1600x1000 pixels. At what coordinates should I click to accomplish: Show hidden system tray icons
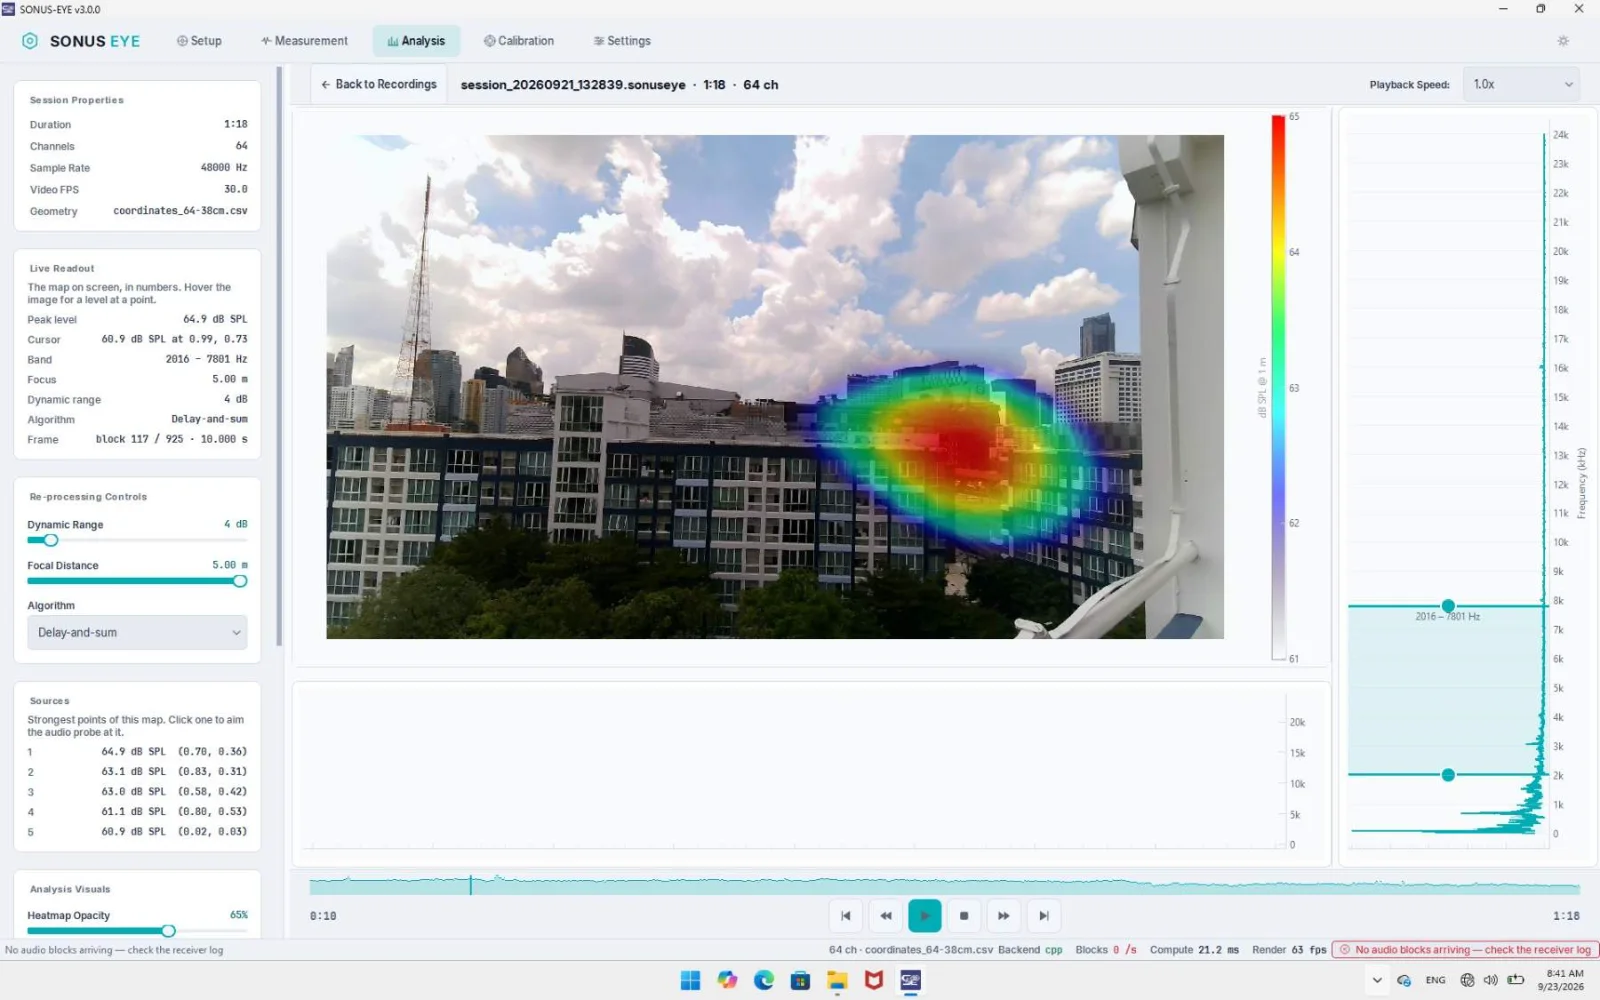(x=1377, y=980)
